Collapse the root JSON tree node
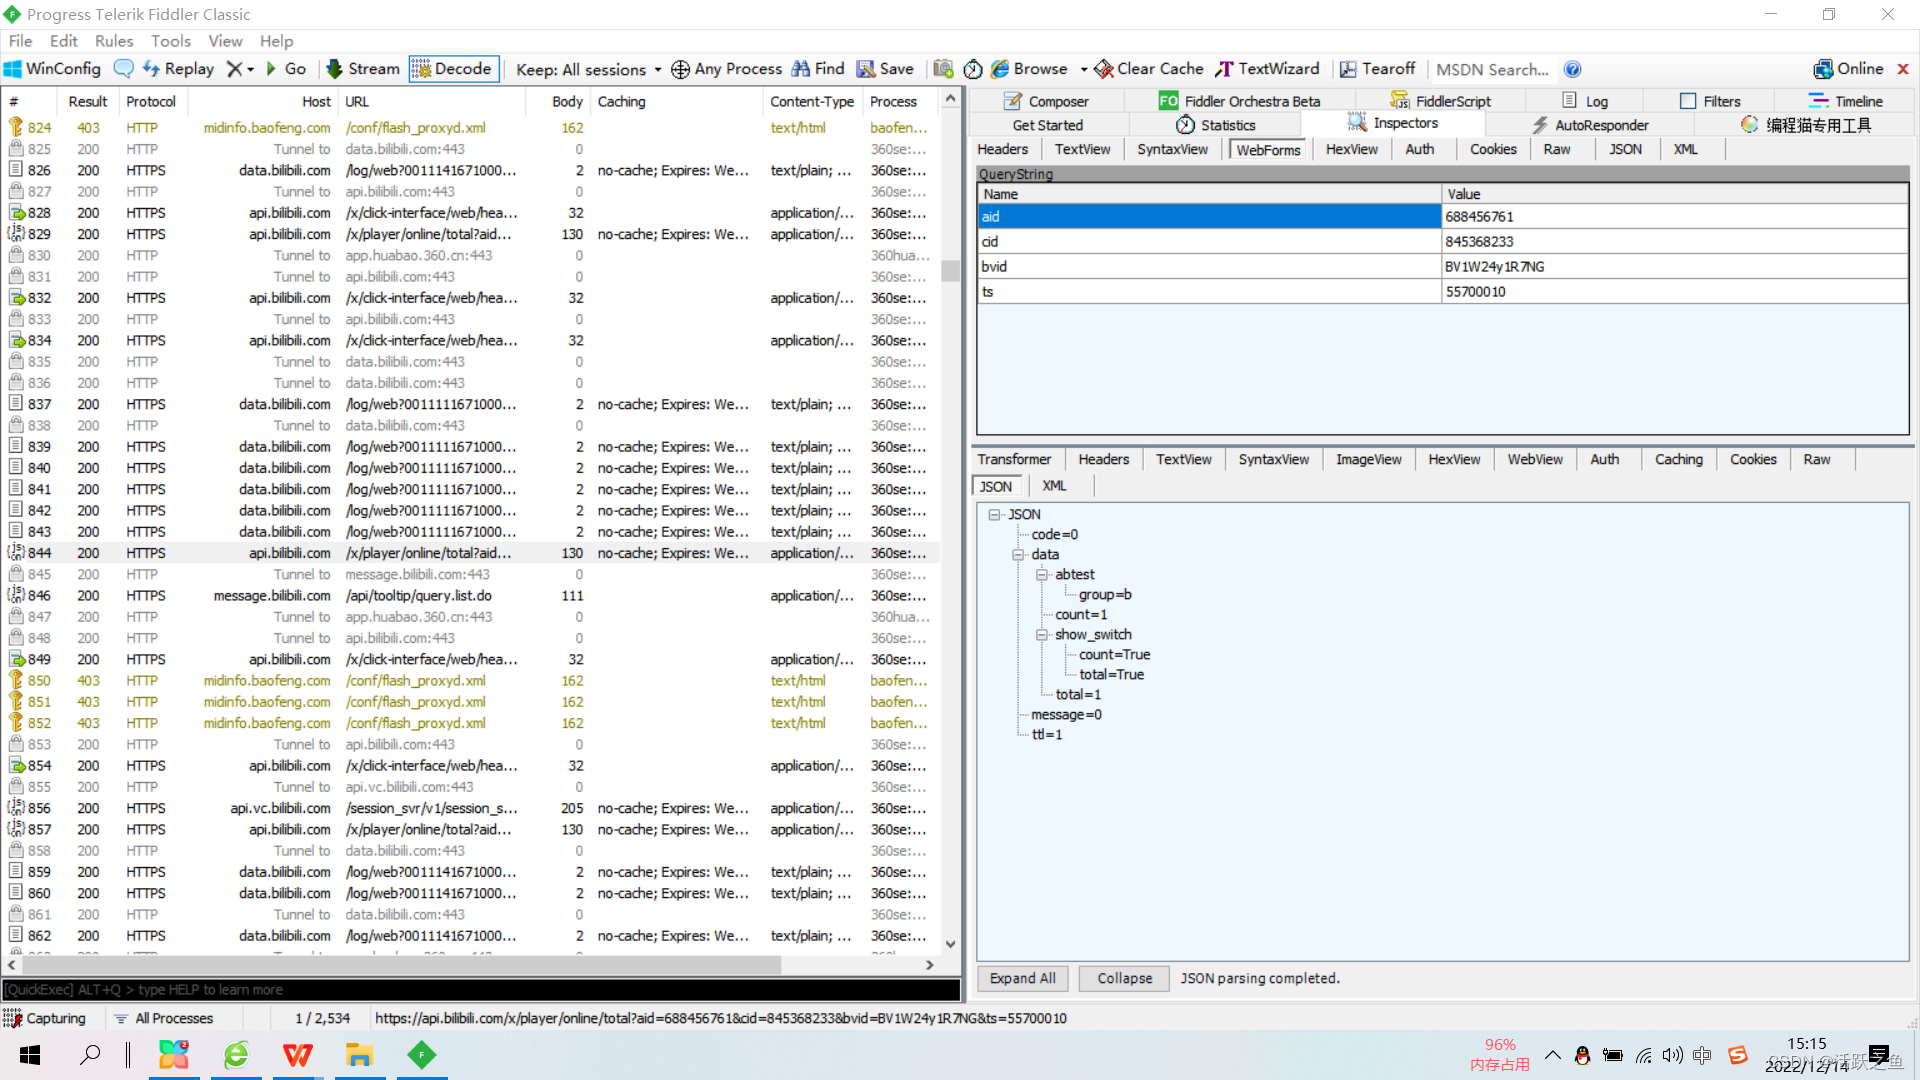 pos(994,514)
